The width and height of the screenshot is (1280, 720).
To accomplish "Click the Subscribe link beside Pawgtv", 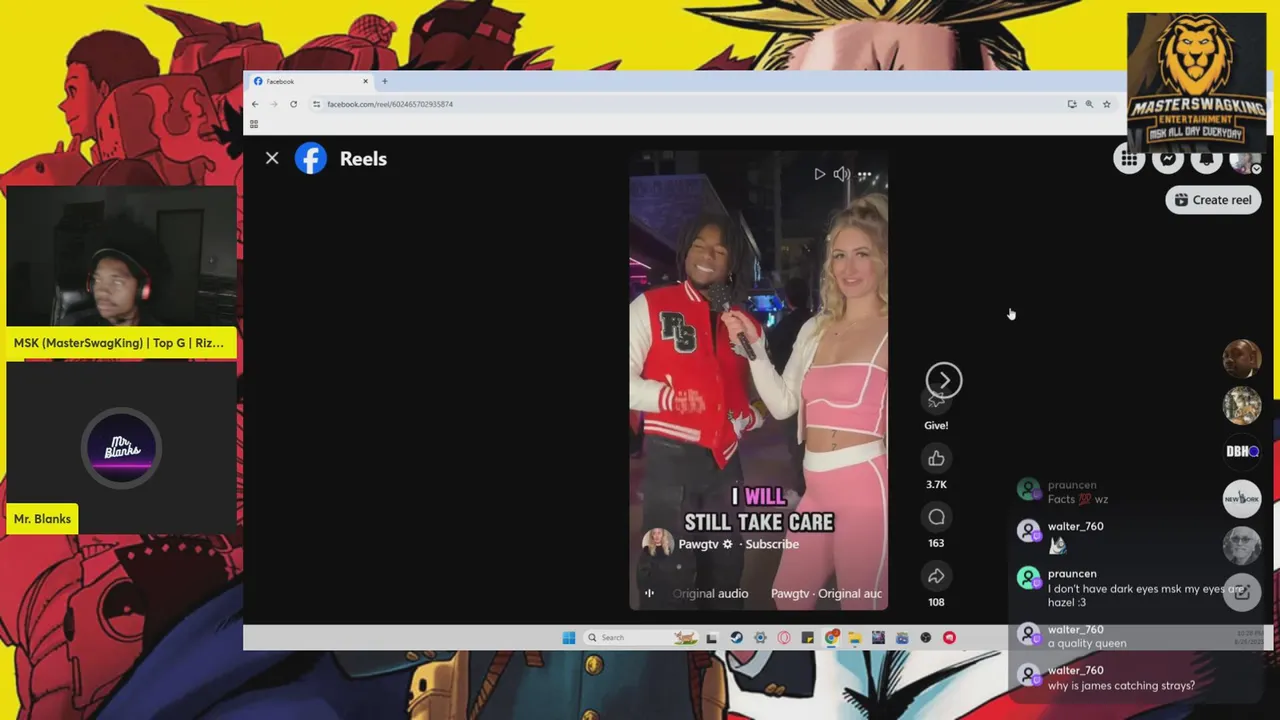I will click(772, 544).
